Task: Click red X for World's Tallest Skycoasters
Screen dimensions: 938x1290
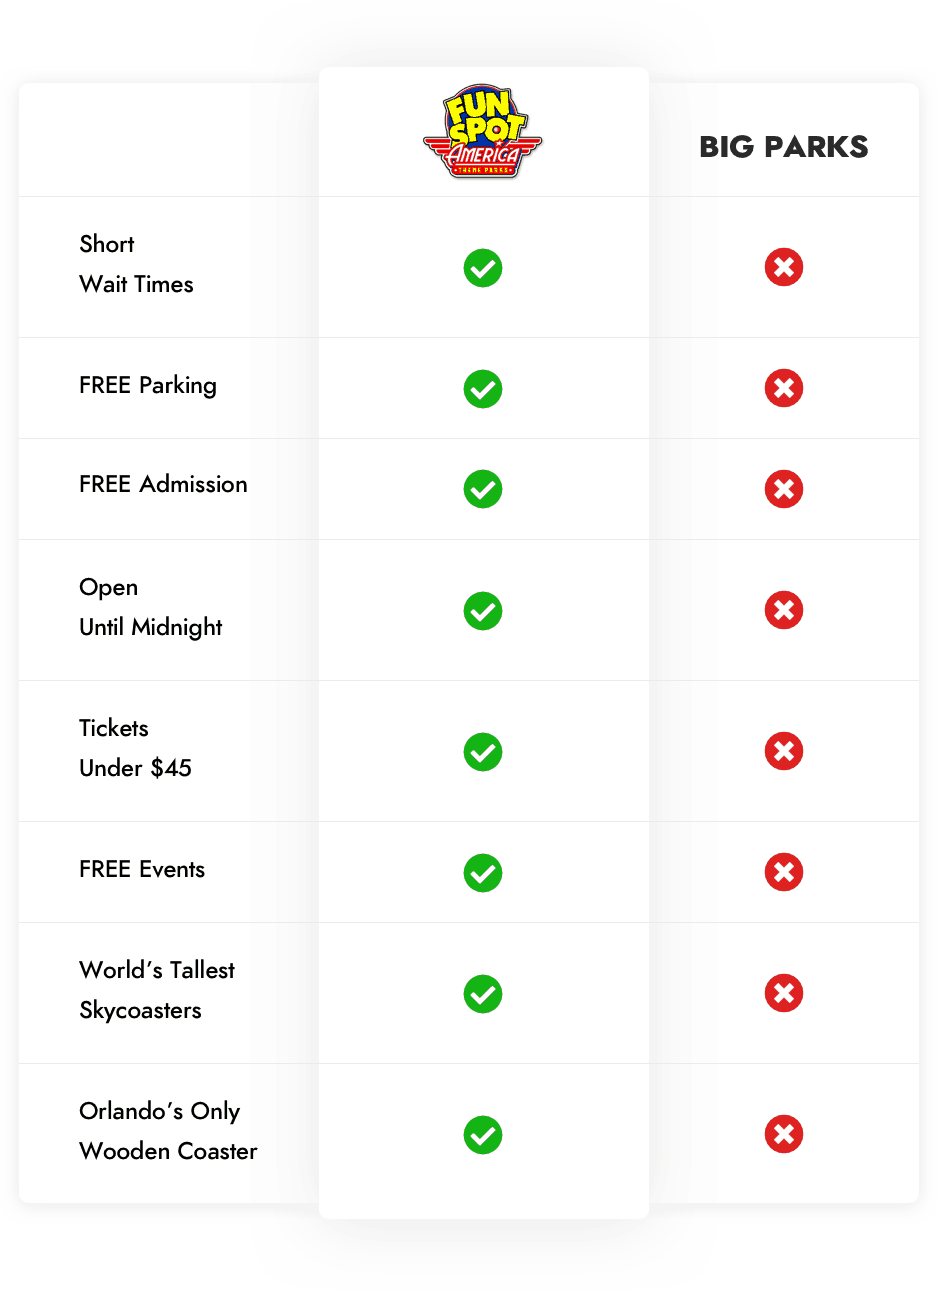Action: tap(784, 993)
